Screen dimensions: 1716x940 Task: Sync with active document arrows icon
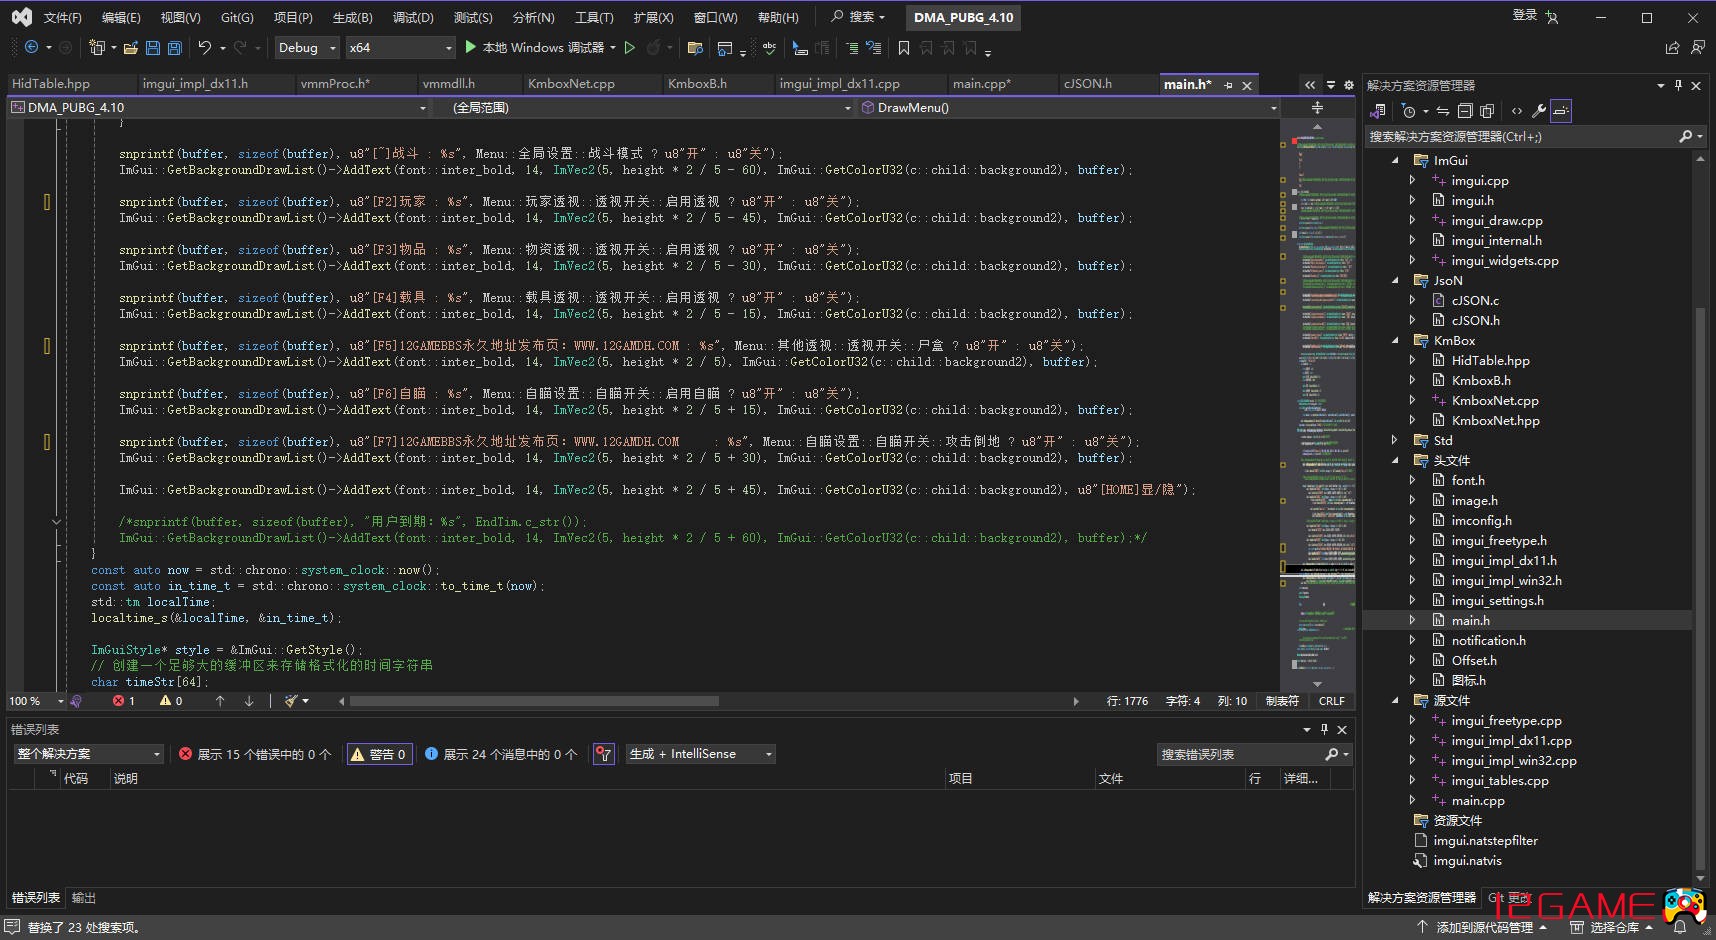click(1442, 110)
